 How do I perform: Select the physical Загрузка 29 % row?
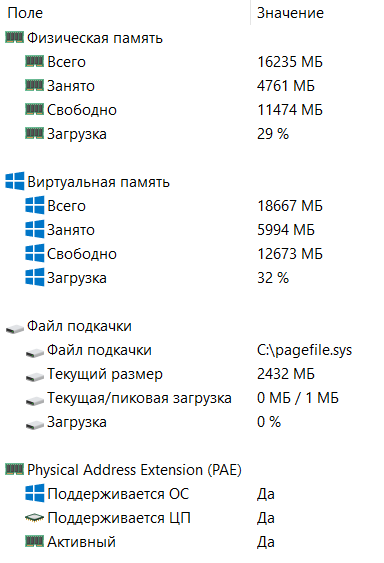192,134
